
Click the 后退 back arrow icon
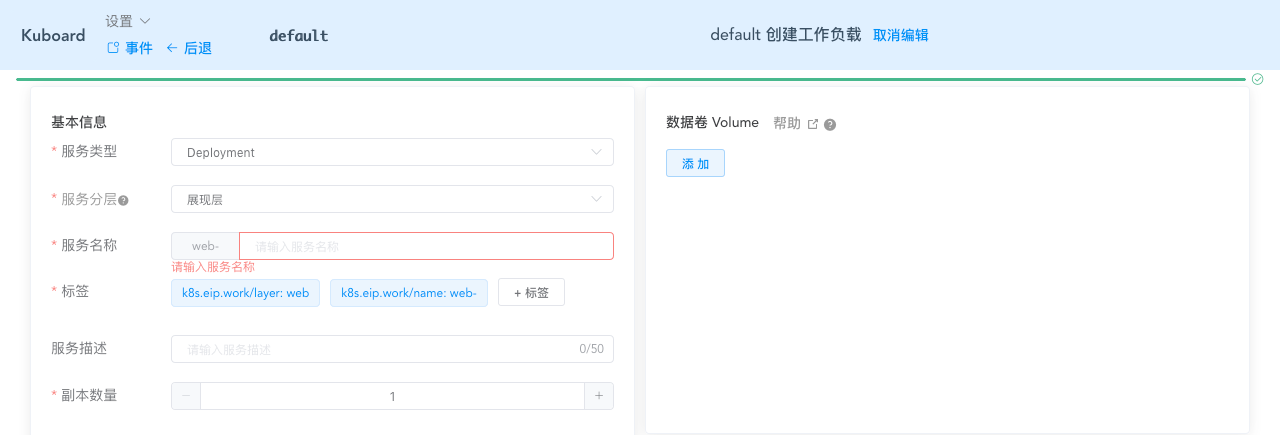172,48
